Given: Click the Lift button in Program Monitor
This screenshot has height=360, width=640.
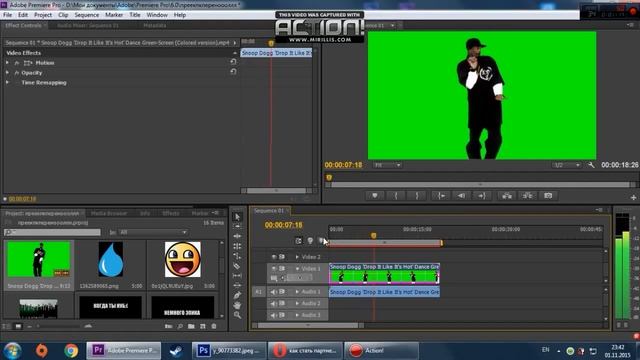Looking at the screenshot, I should tap(507, 196).
